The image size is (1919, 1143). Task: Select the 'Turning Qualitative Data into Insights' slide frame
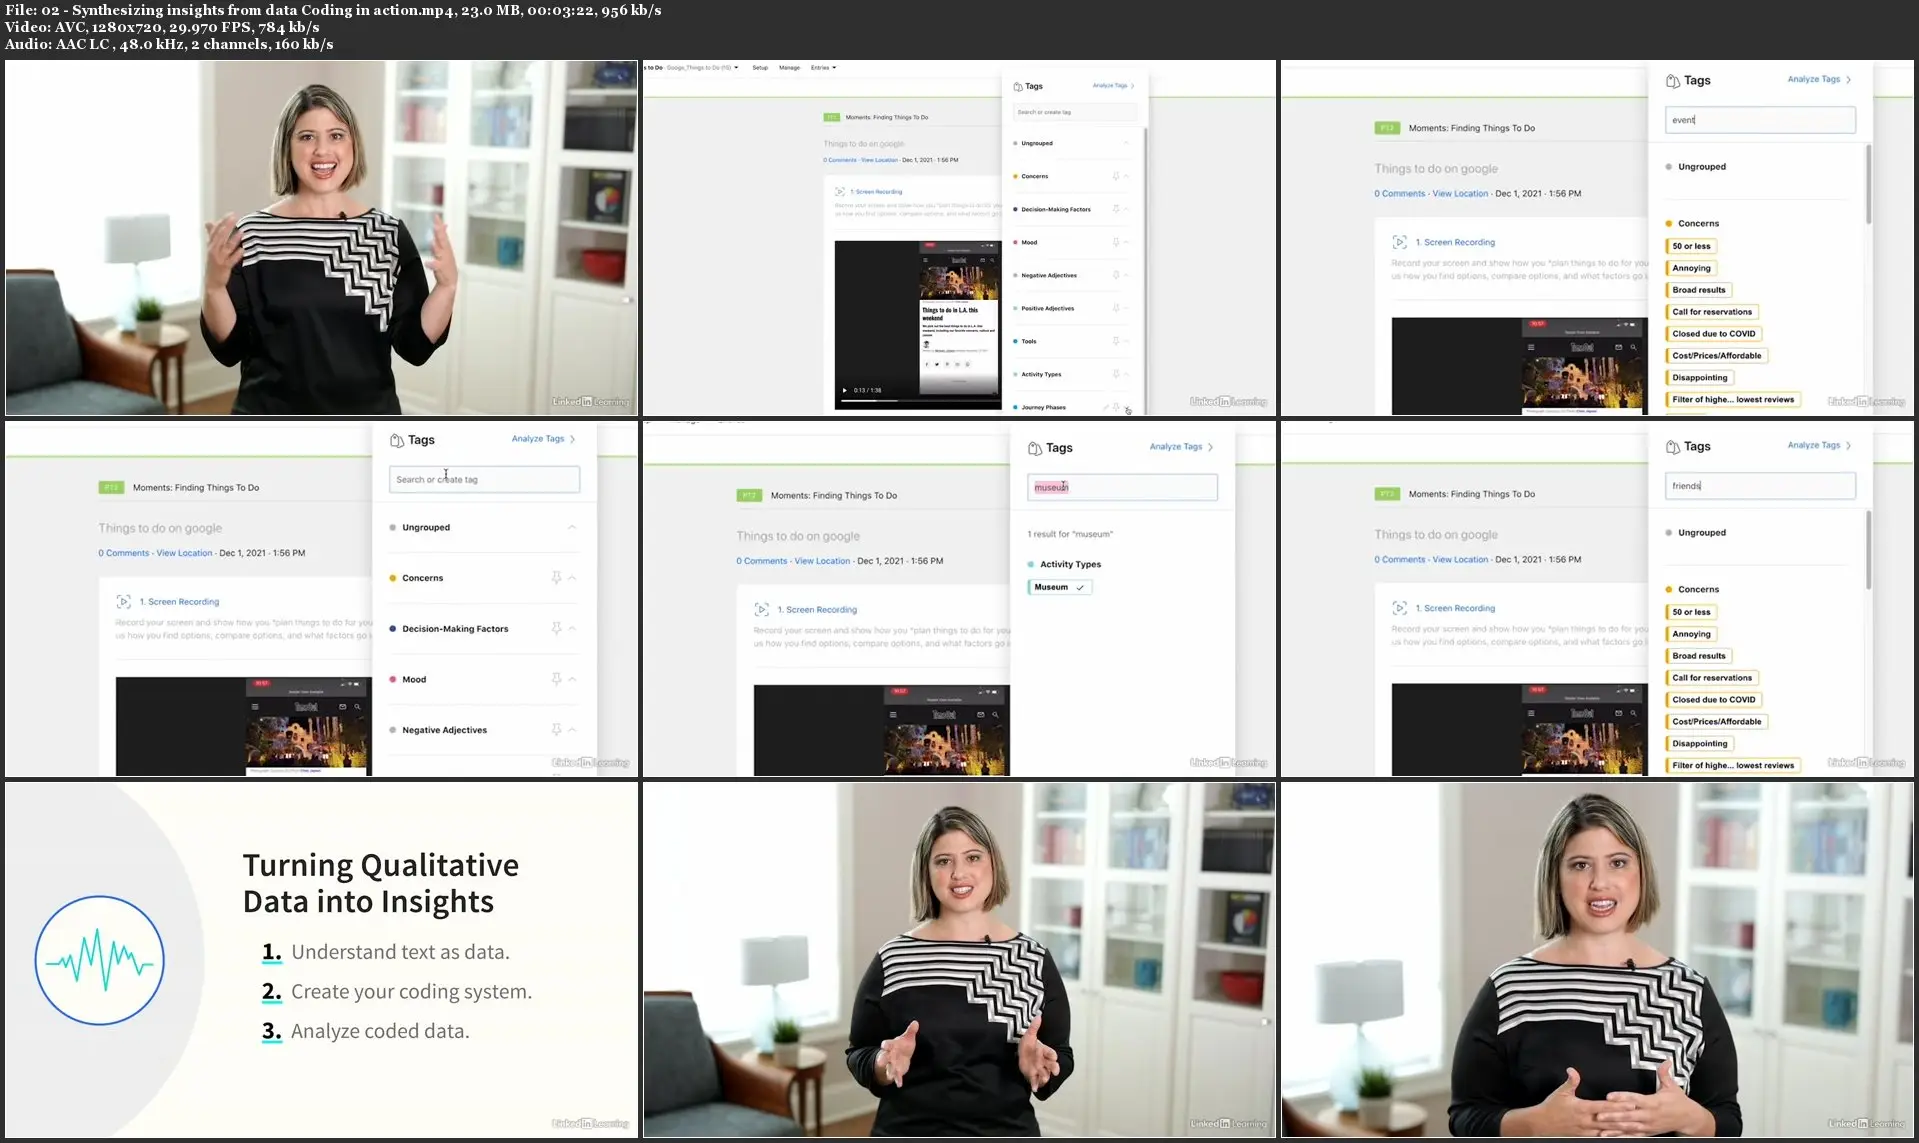click(x=322, y=960)
